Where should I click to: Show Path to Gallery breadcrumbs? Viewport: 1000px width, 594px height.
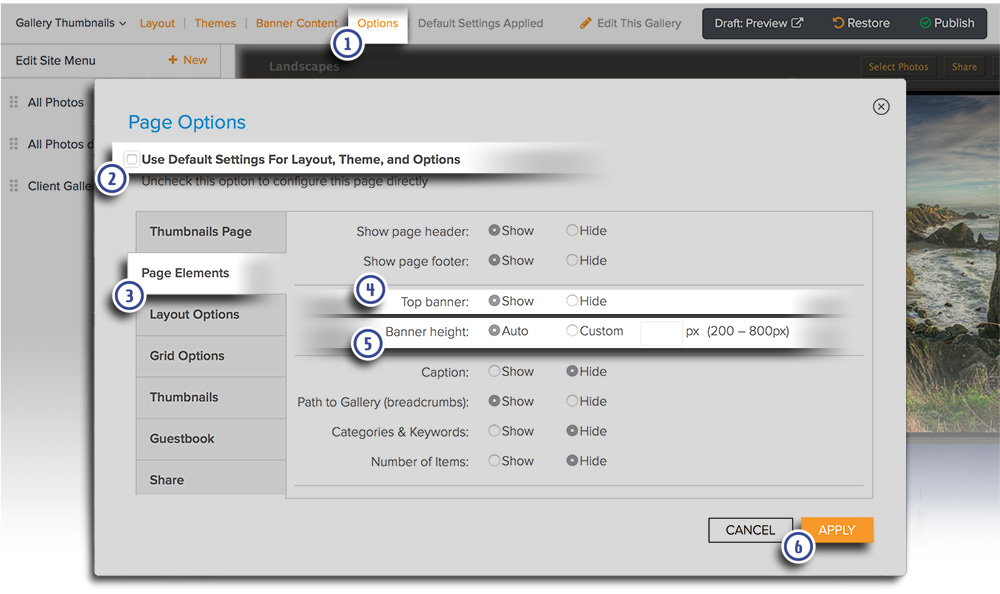[x=494, y=401]
